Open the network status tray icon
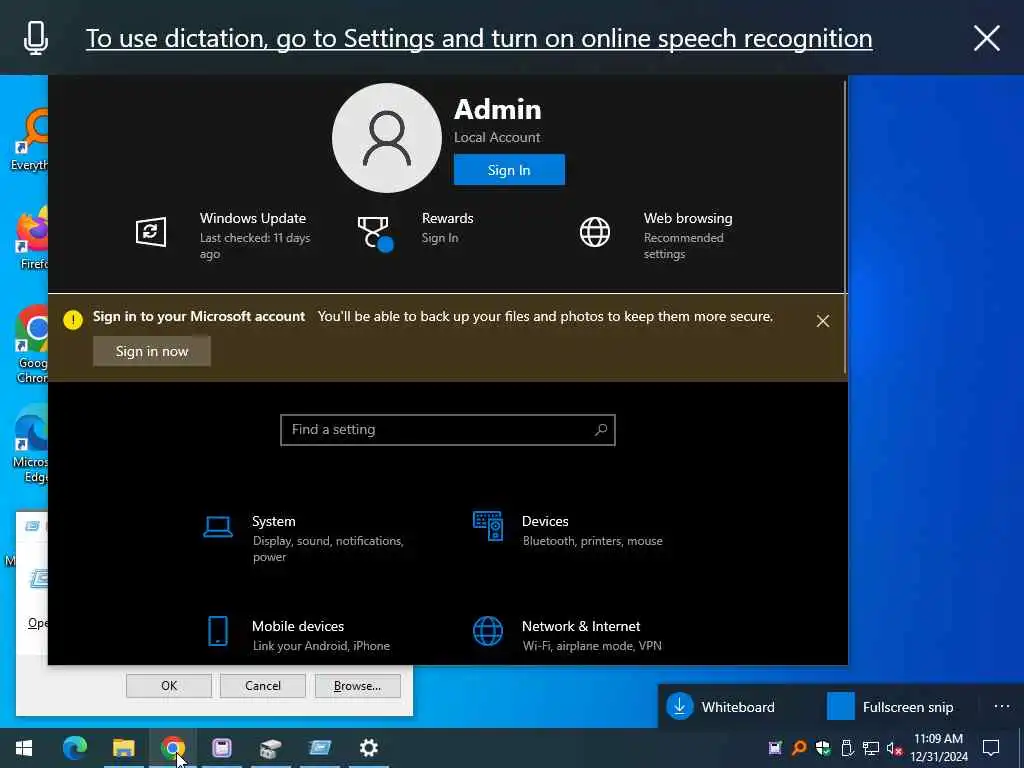 [871, 748]
